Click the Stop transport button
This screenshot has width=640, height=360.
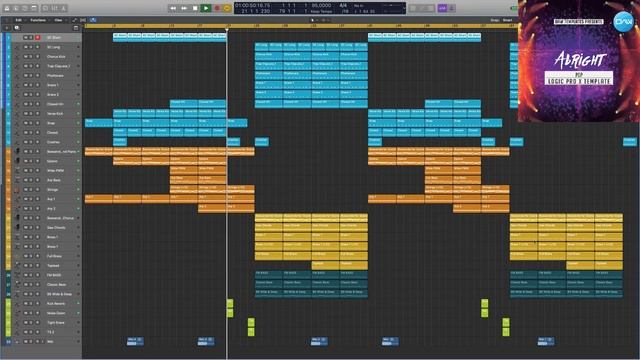[x=195, y=8]
